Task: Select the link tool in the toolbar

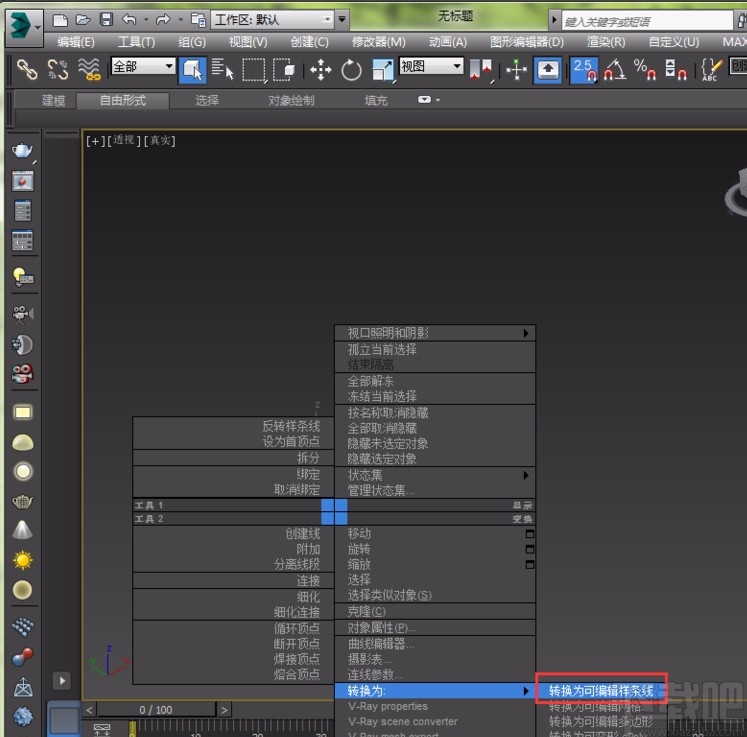Action: coord(27,70)
